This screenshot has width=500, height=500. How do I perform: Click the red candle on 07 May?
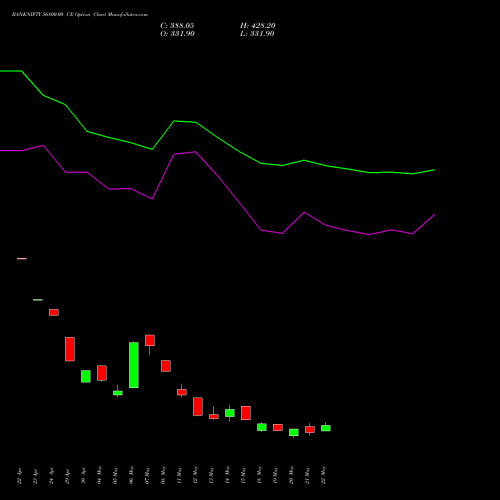tap(150, 340)
